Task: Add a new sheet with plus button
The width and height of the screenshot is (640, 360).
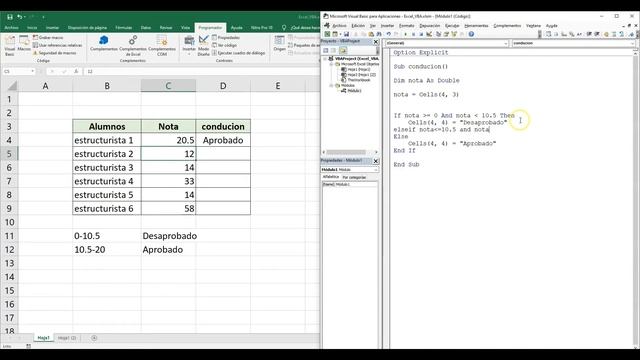Action: coord(94,338)
